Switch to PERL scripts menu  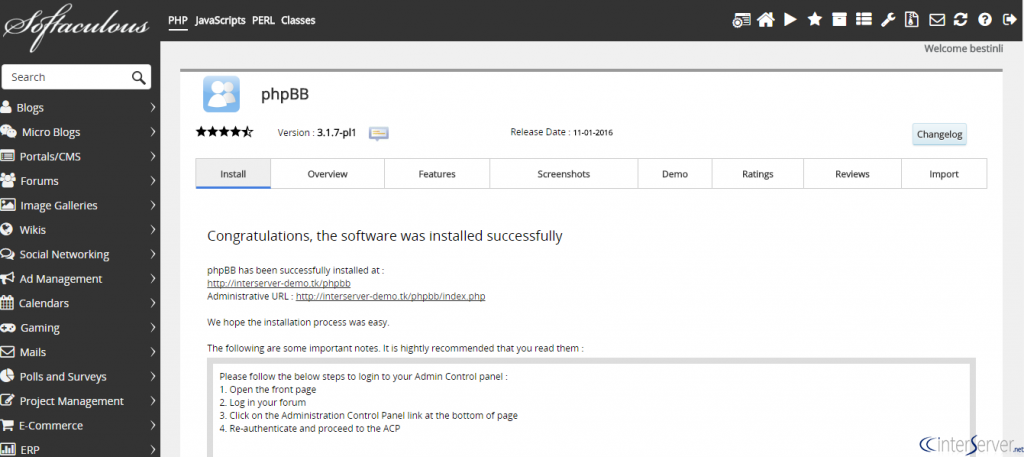click(x=263, y=20)
